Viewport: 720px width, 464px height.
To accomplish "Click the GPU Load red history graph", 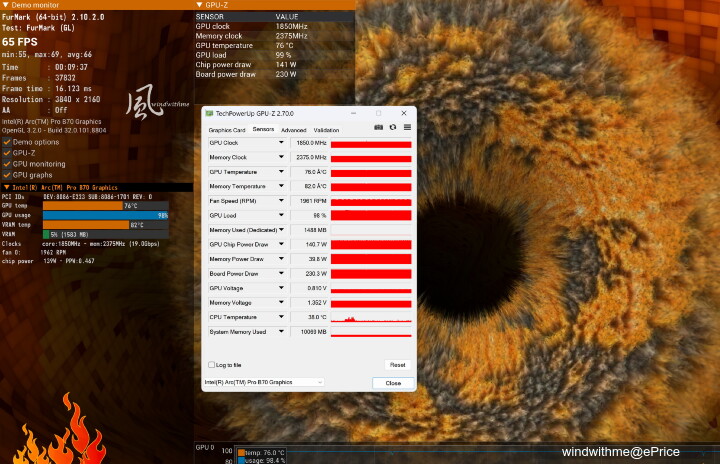I will [371, 215].
